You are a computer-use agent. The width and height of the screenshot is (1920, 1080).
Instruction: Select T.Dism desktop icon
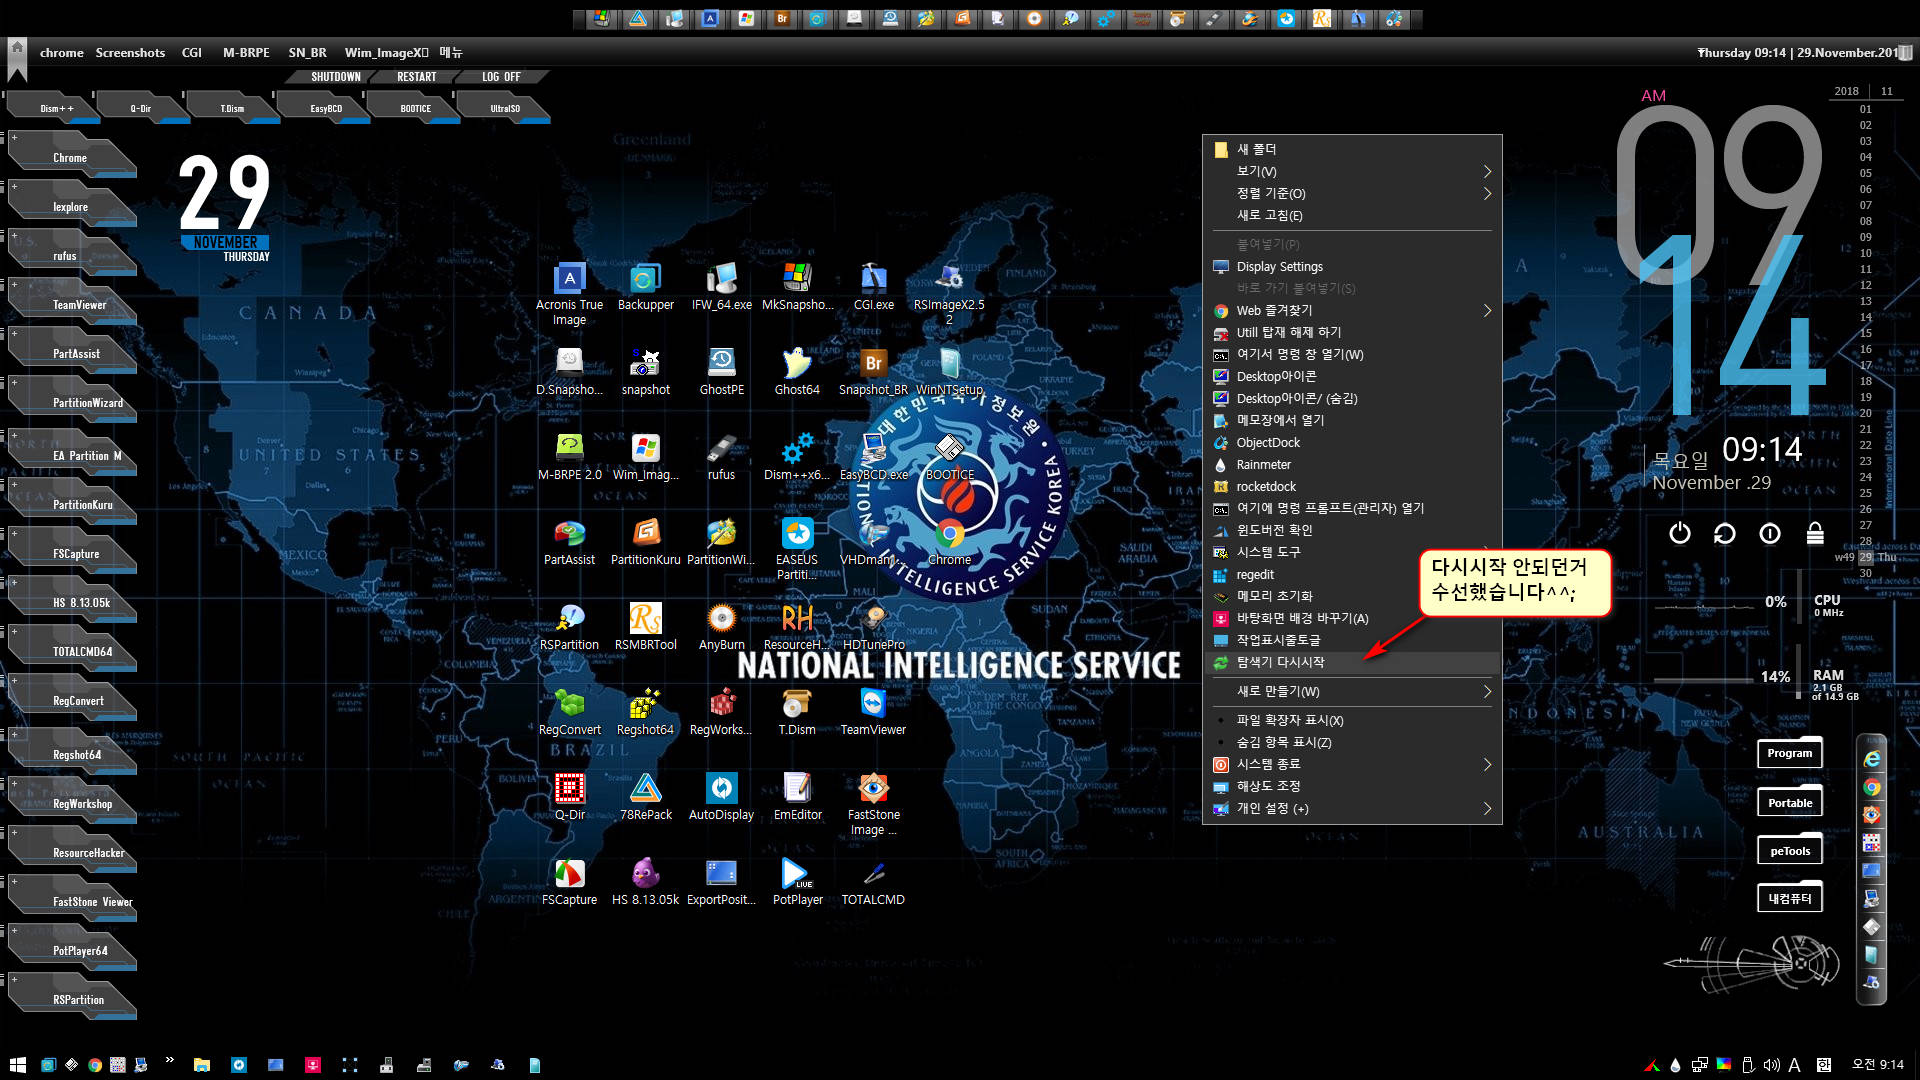pos(797,712)
